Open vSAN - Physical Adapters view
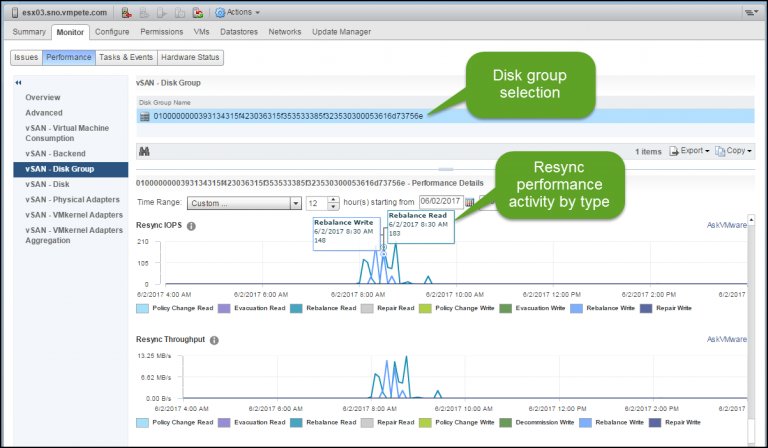 [x=72, y=200]
